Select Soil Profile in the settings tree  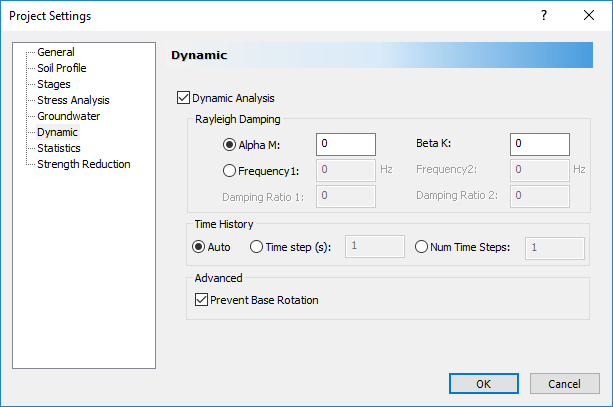tap(61, 68)
